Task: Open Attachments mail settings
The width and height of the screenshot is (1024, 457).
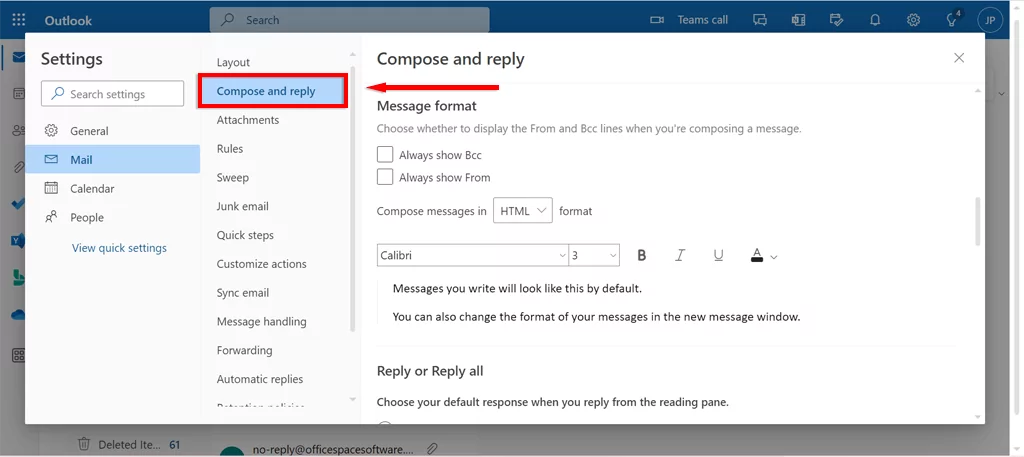Action: point(248,119)
